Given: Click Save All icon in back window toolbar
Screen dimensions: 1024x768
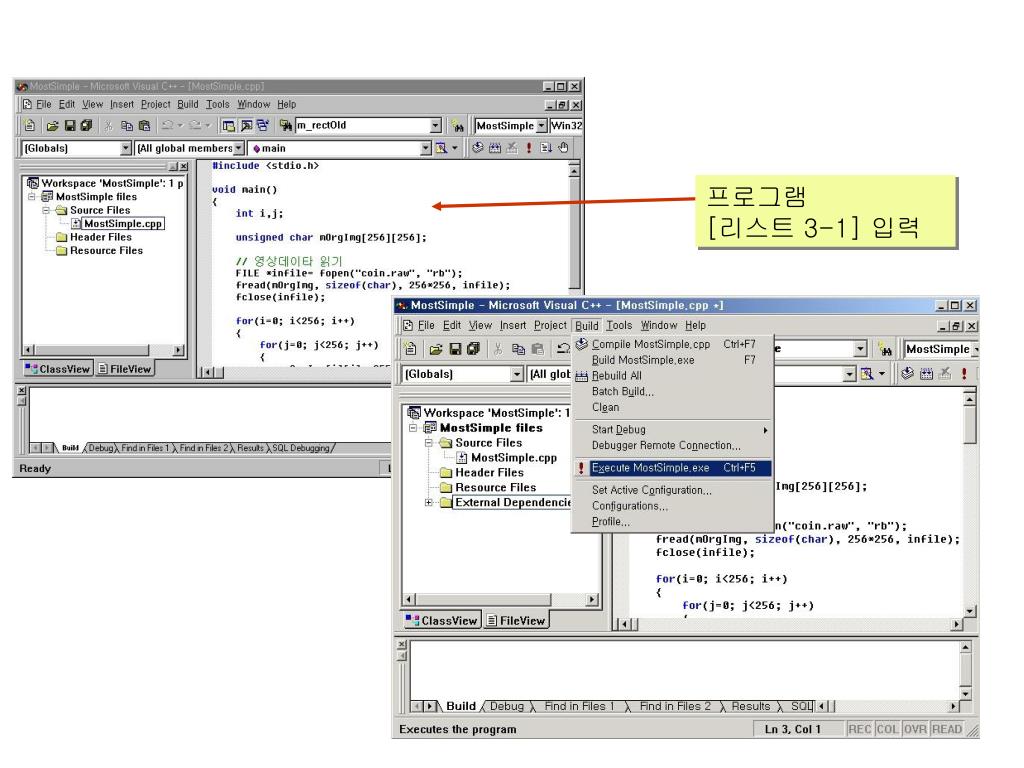Looking at the screenshot, I should click(x=86, y=125).
